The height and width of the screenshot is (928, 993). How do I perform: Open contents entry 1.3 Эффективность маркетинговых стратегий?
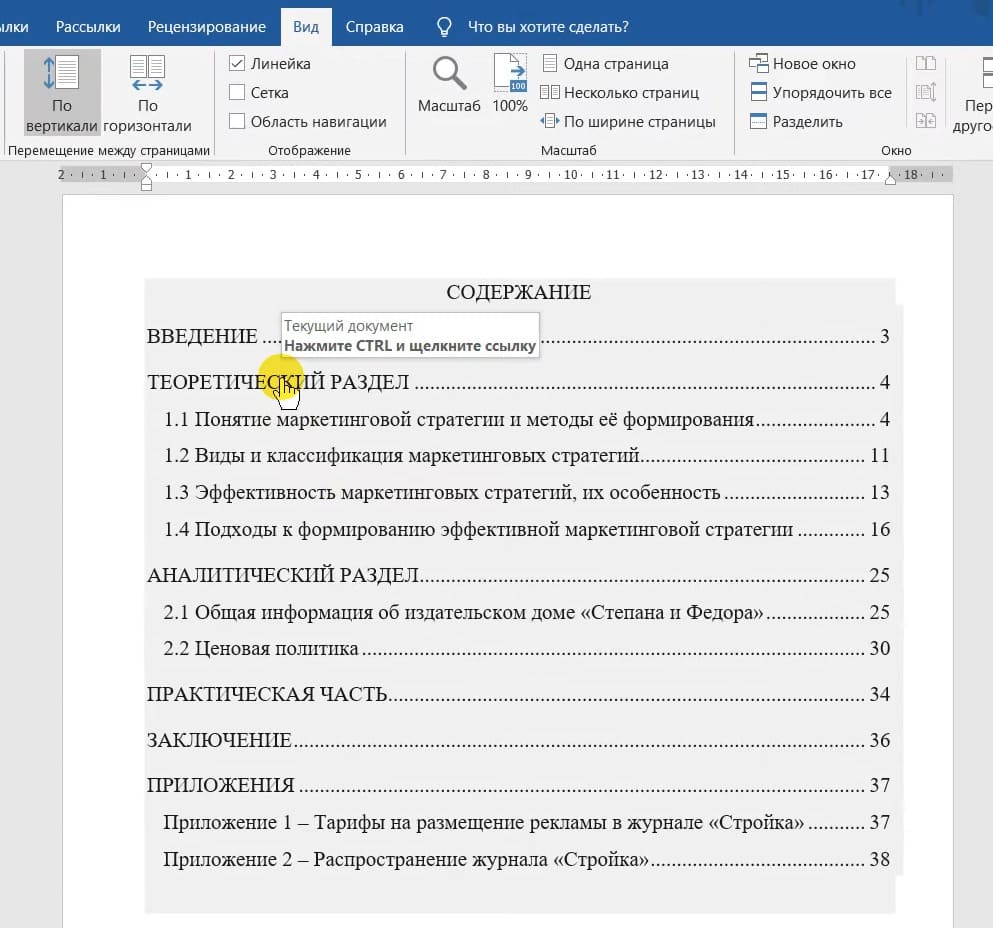coord(526,492)
